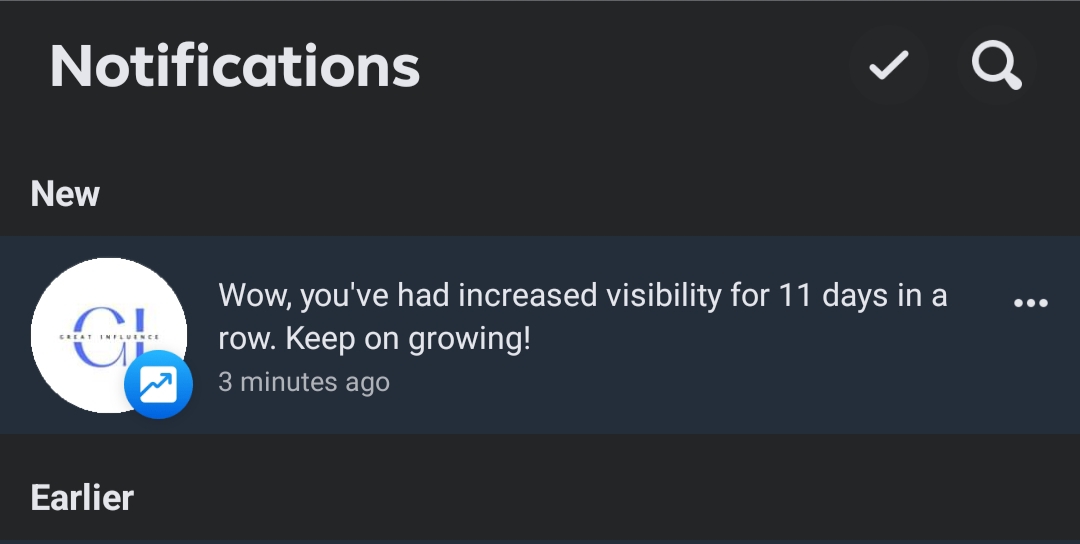Select the Earlier section header

pyautogui.click(x=82, y=498)
